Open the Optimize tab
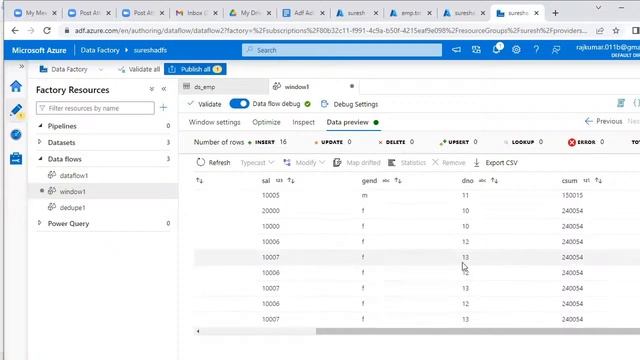The width and height of the screenshot is (640, 360). tap(266, 122)
